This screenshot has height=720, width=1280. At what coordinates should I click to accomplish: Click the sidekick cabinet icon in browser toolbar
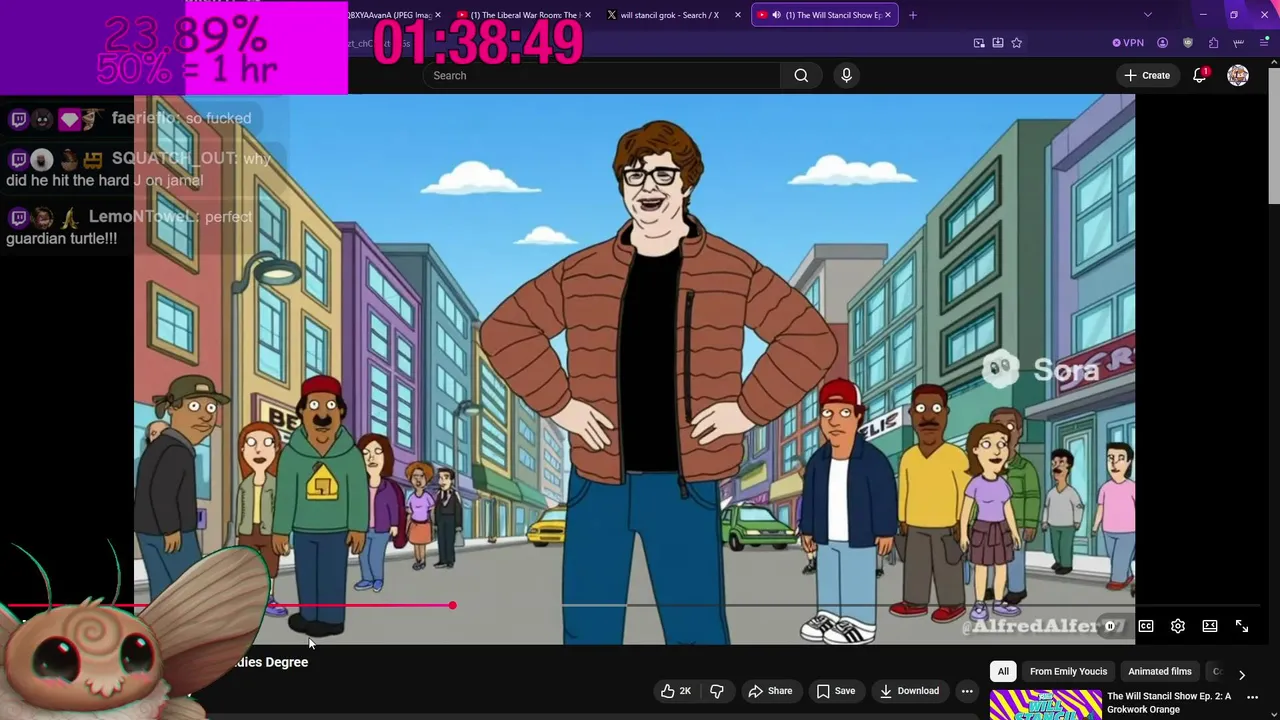click(x=1238, y=43)
